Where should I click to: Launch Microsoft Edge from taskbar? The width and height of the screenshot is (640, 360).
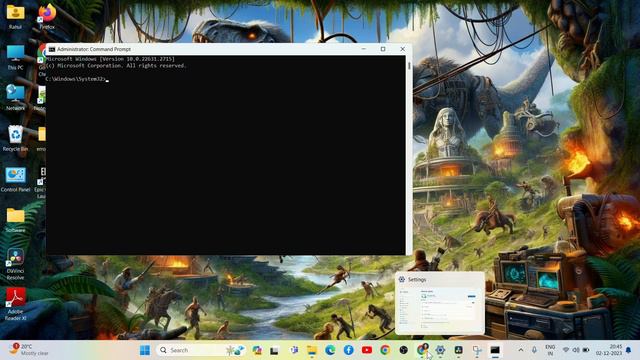(x=330, y=350)
